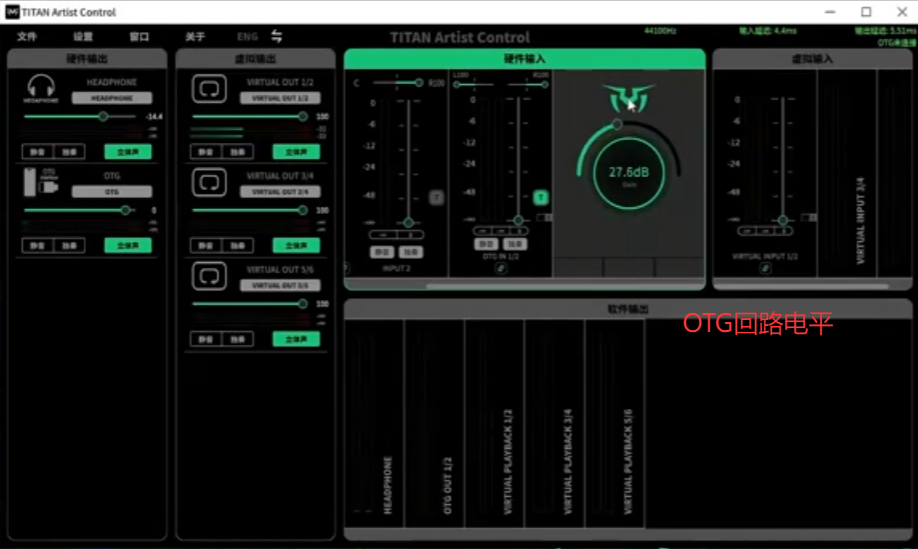Click the VIRTUAL OUT 1/2 loopback icon
Screen dimensions: 918x549
(209, 89)
